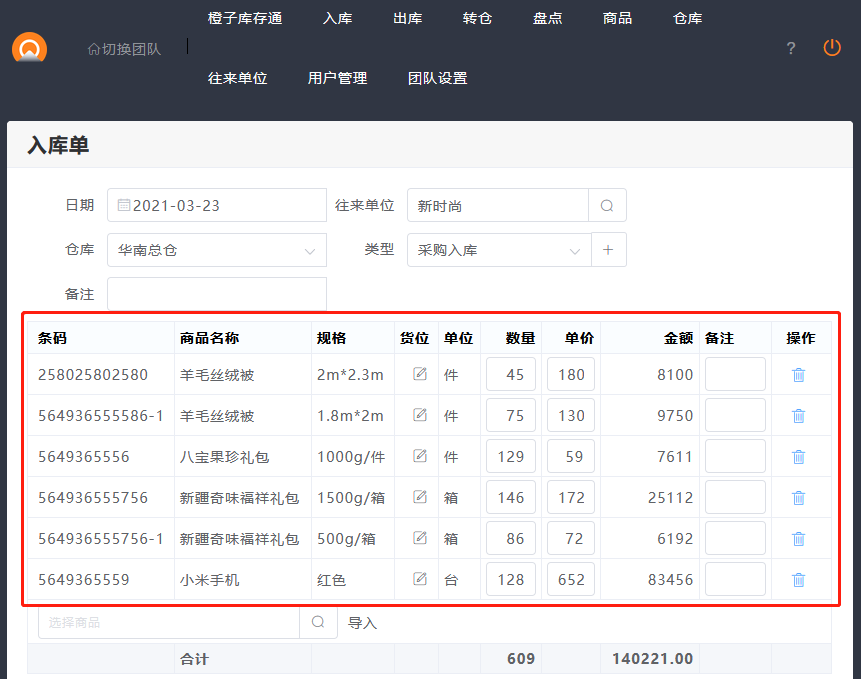861x679 pixels.
Task: Click the plus icon next to 类型
Action: (608, 250)
